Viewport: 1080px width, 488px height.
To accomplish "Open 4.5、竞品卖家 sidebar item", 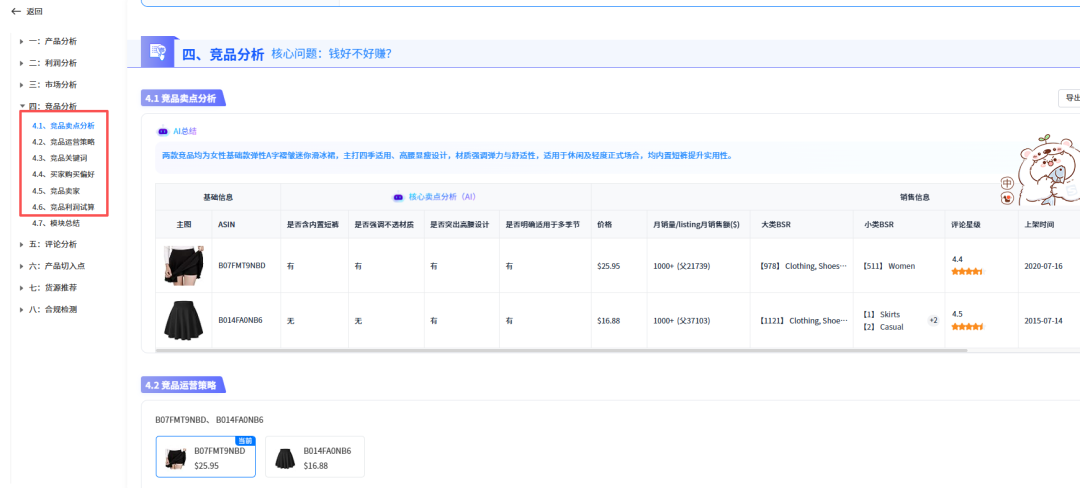I will [55, 191].
